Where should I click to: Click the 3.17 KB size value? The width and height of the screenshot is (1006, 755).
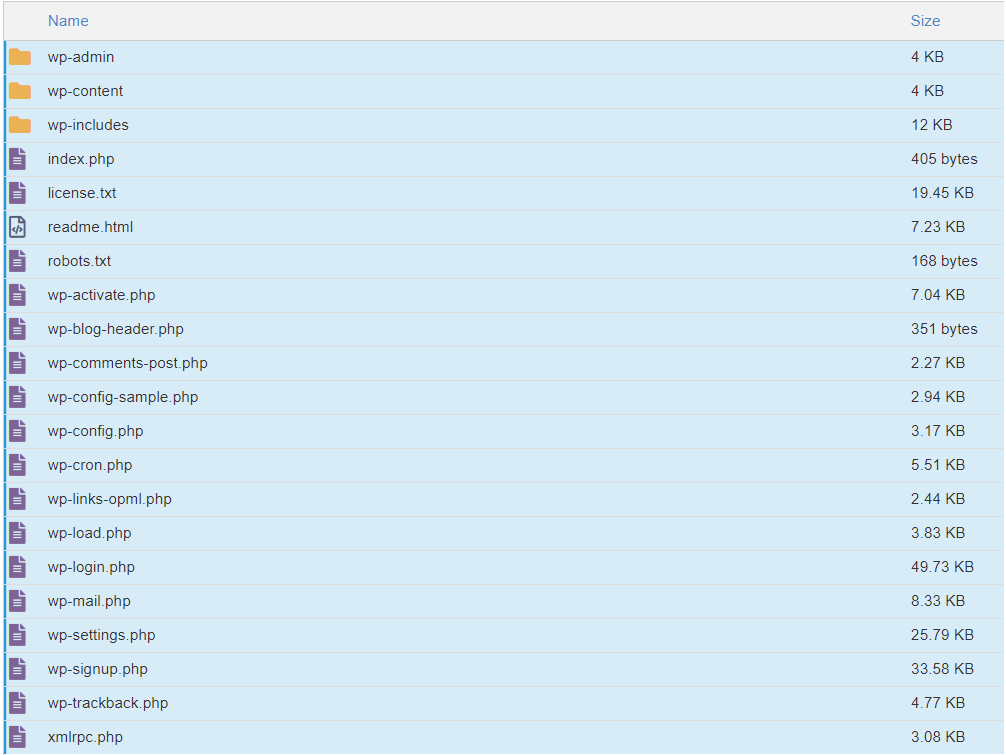coord(938,431)
